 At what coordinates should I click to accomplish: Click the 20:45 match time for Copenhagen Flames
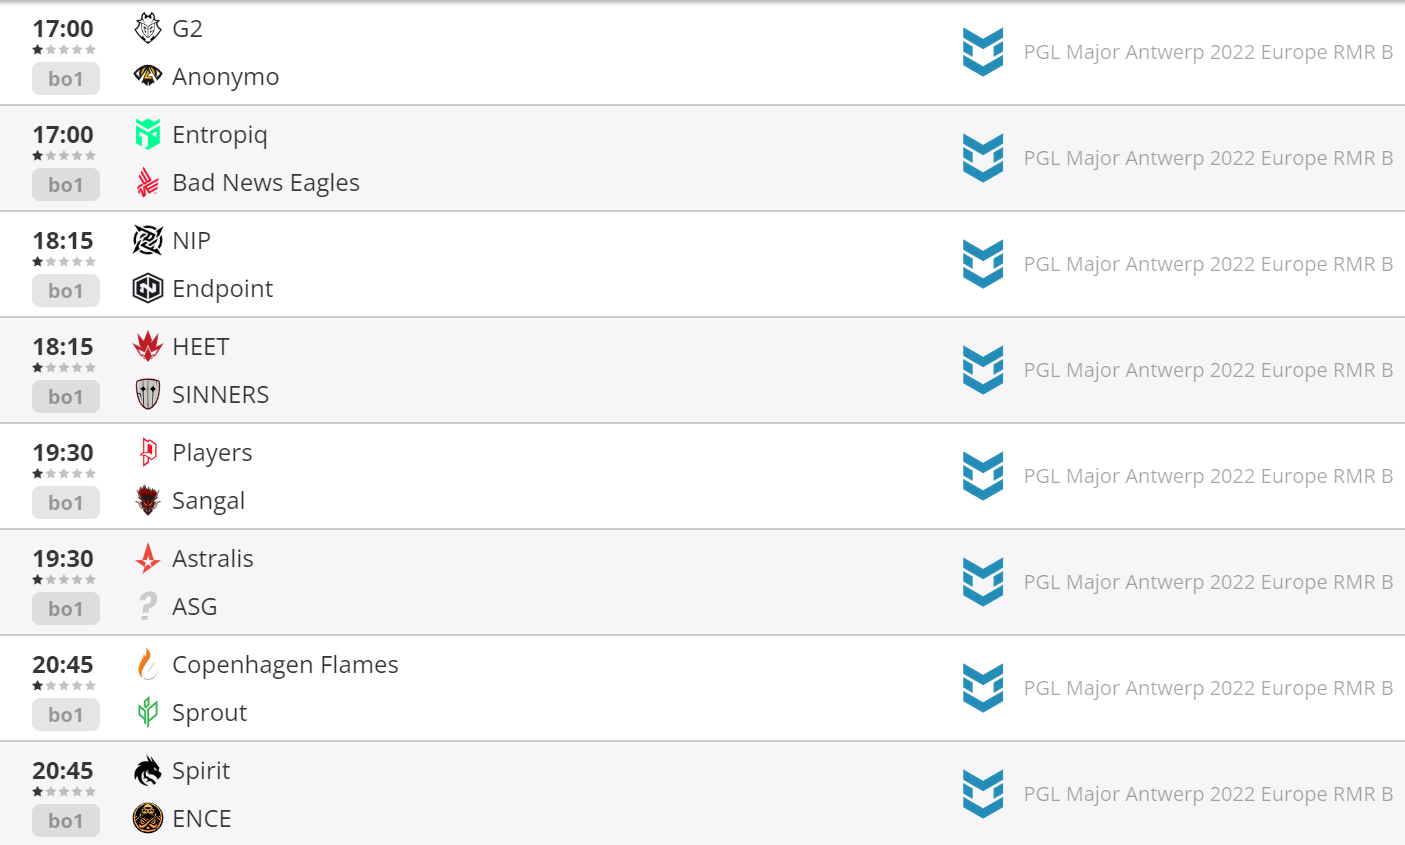[x=63, y=665]
